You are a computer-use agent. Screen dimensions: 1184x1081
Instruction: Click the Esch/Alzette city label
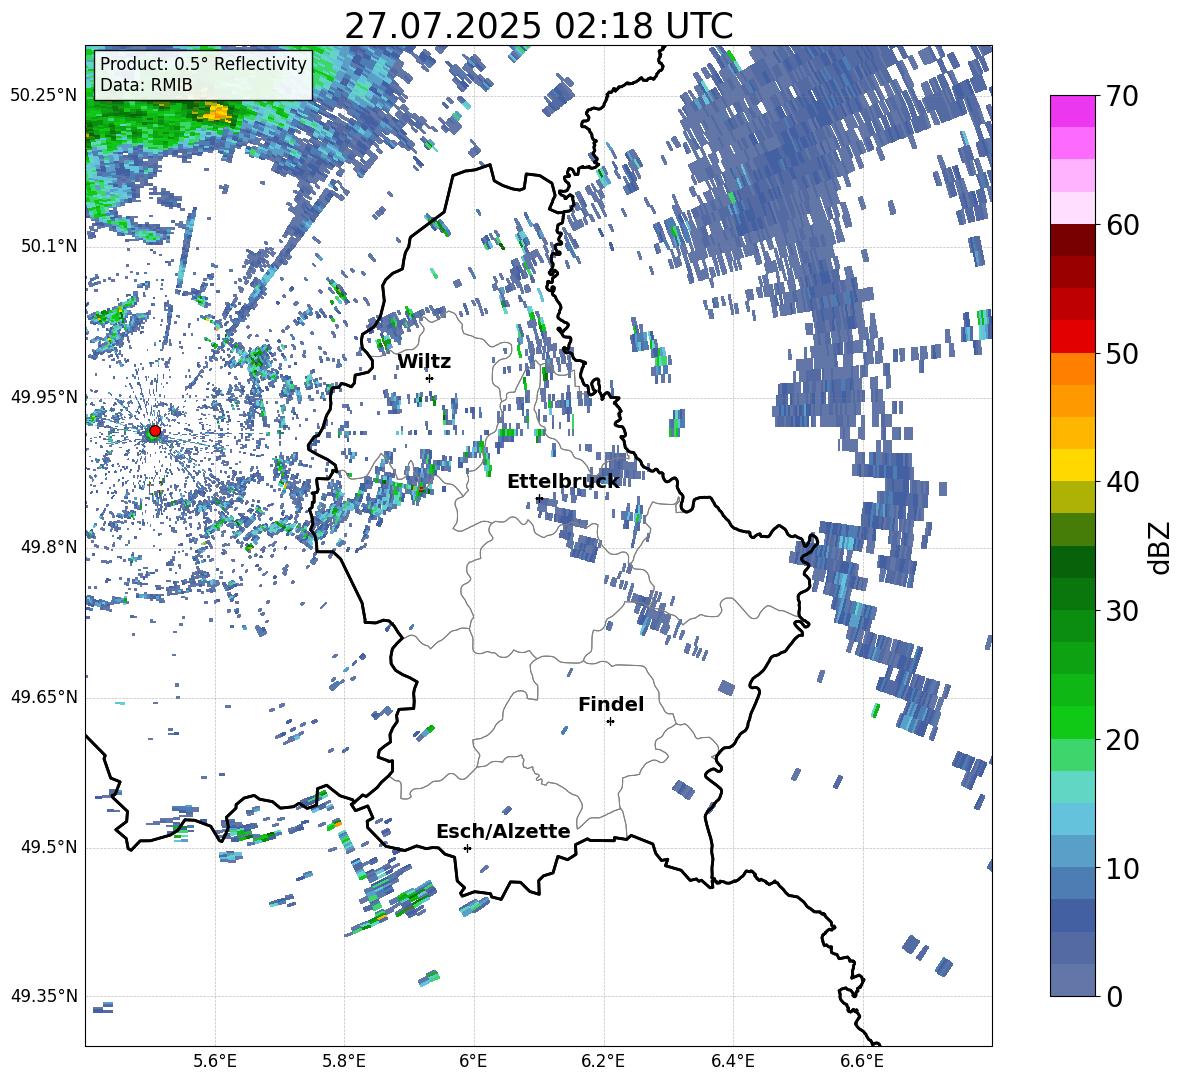click(503, 831)
